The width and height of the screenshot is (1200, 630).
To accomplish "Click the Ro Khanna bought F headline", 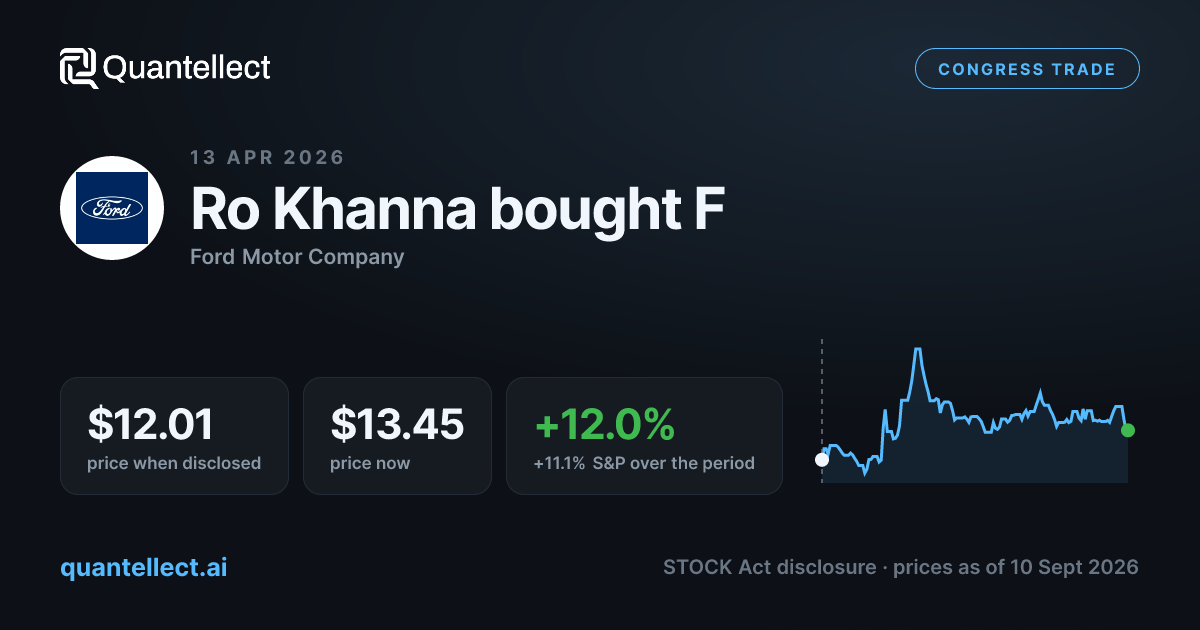I will pos(458,210).
